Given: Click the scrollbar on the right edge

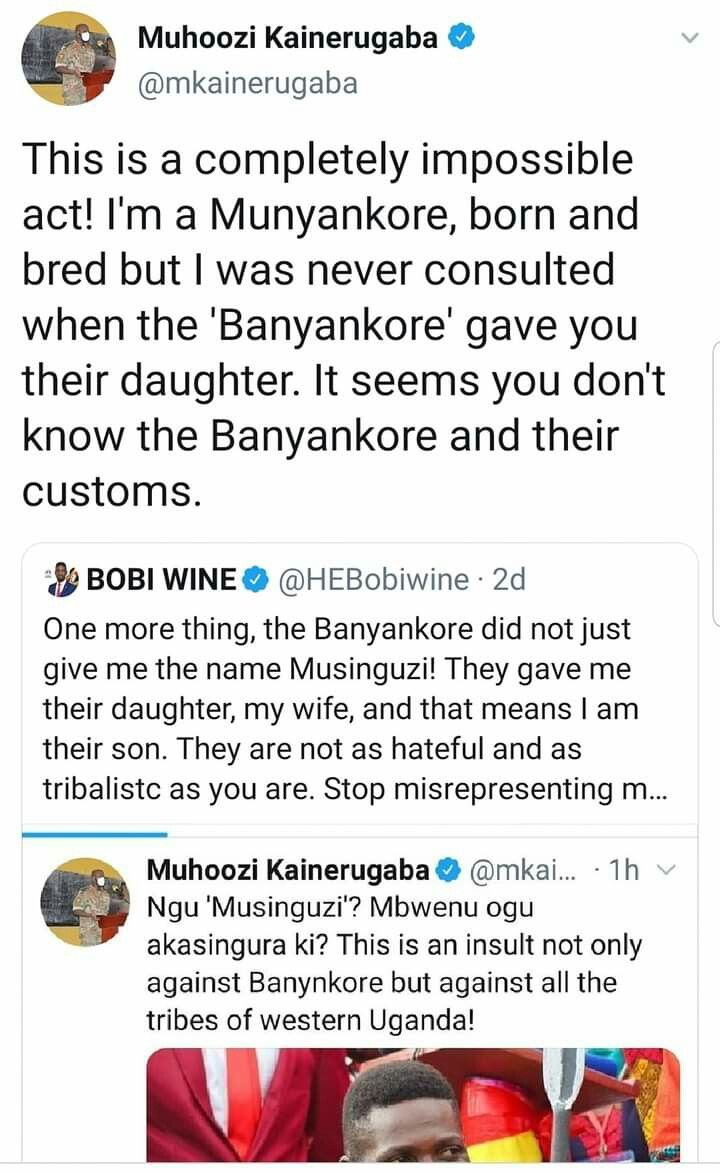Looking at the screenshot, I should tap(714, 480).
